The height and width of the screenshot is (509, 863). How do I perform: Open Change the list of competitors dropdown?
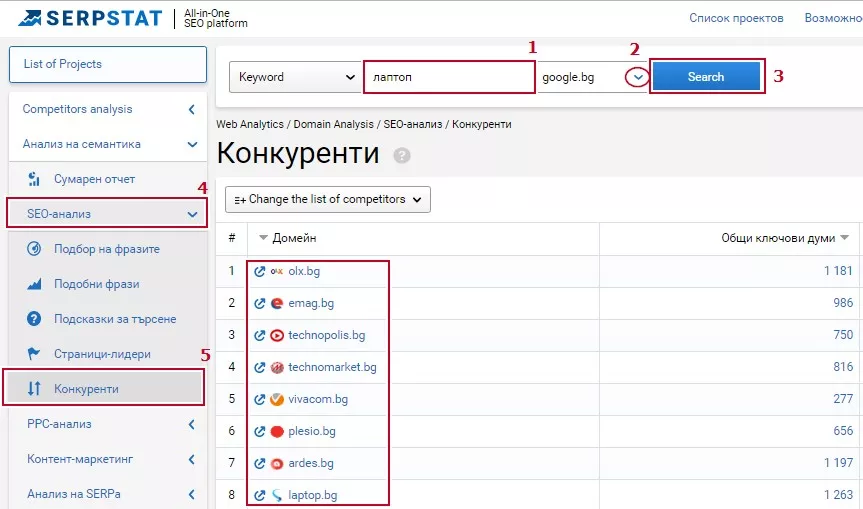pyautogui.click(x=327, y=199)
